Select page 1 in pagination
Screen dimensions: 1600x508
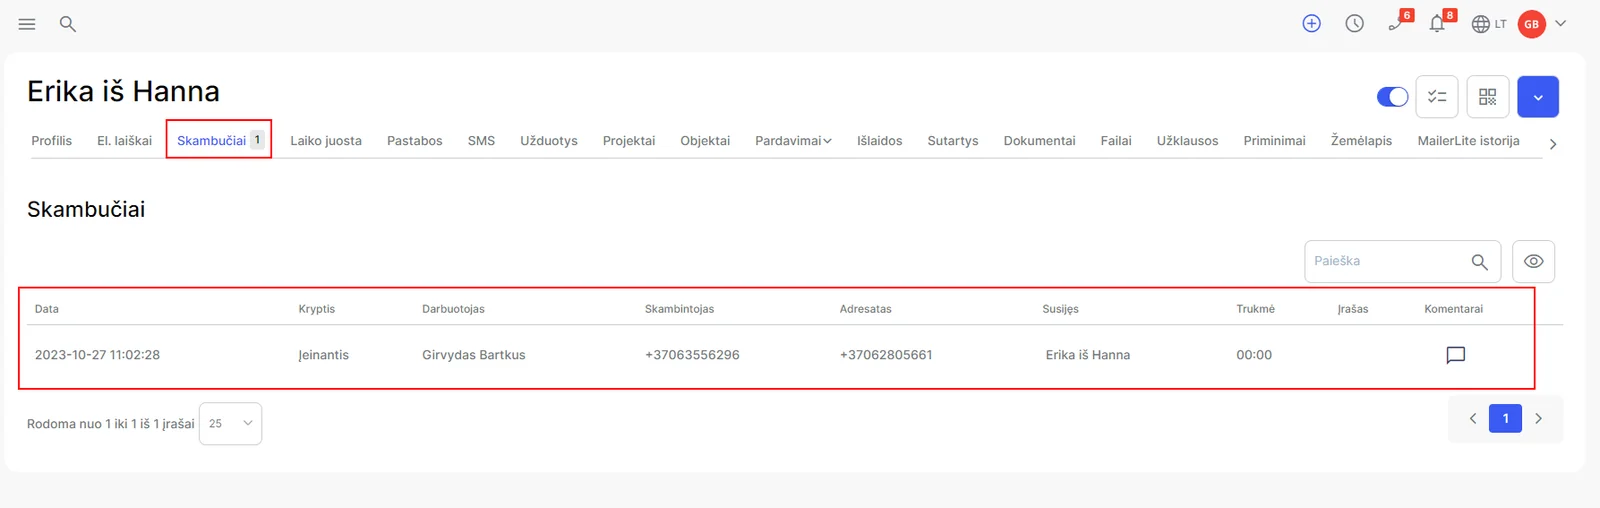(1506, 419)
